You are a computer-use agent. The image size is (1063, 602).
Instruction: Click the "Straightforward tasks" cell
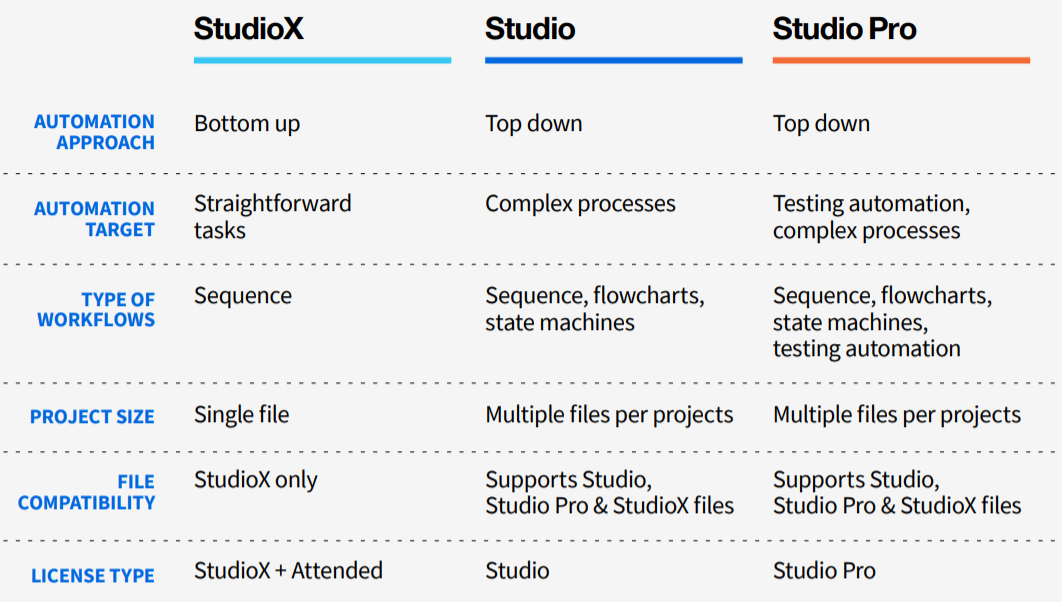pyautogui.click(x=272, y=217)
